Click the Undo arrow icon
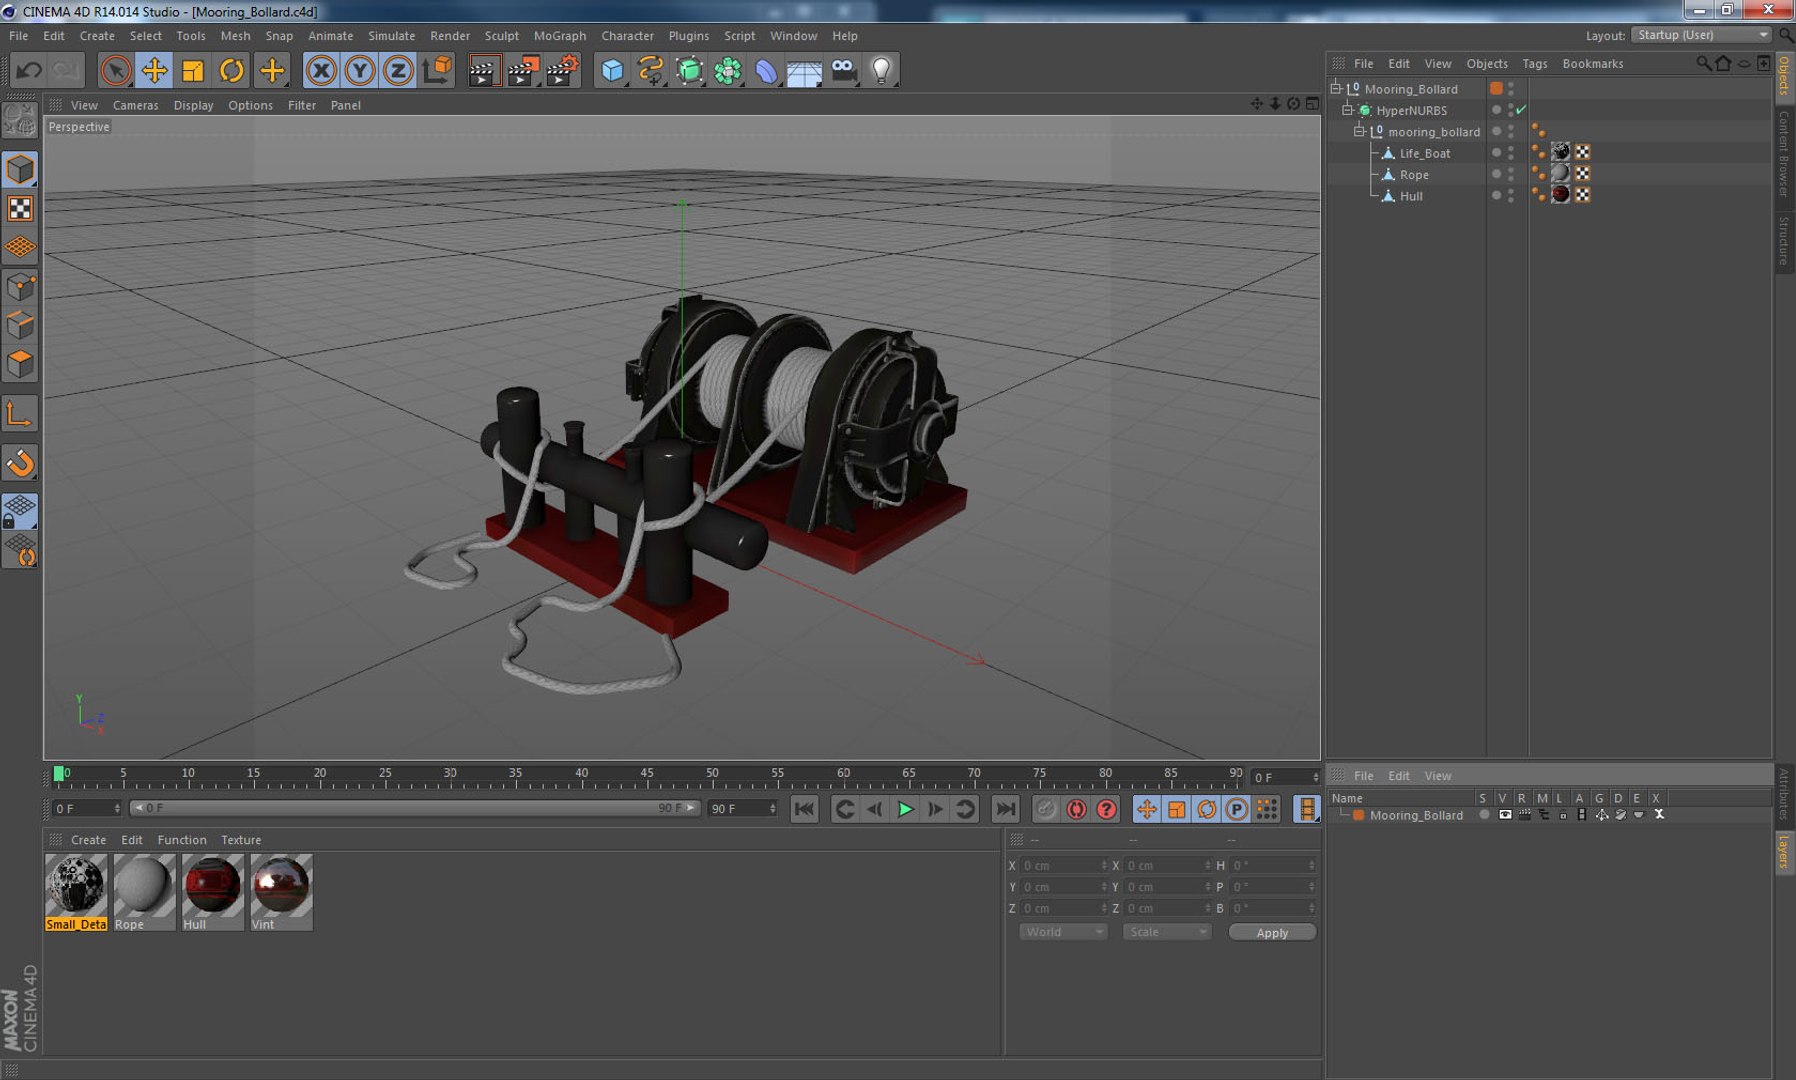Screen dimensions: 1796x1080 pyautogui.click(x=29, y=71)
